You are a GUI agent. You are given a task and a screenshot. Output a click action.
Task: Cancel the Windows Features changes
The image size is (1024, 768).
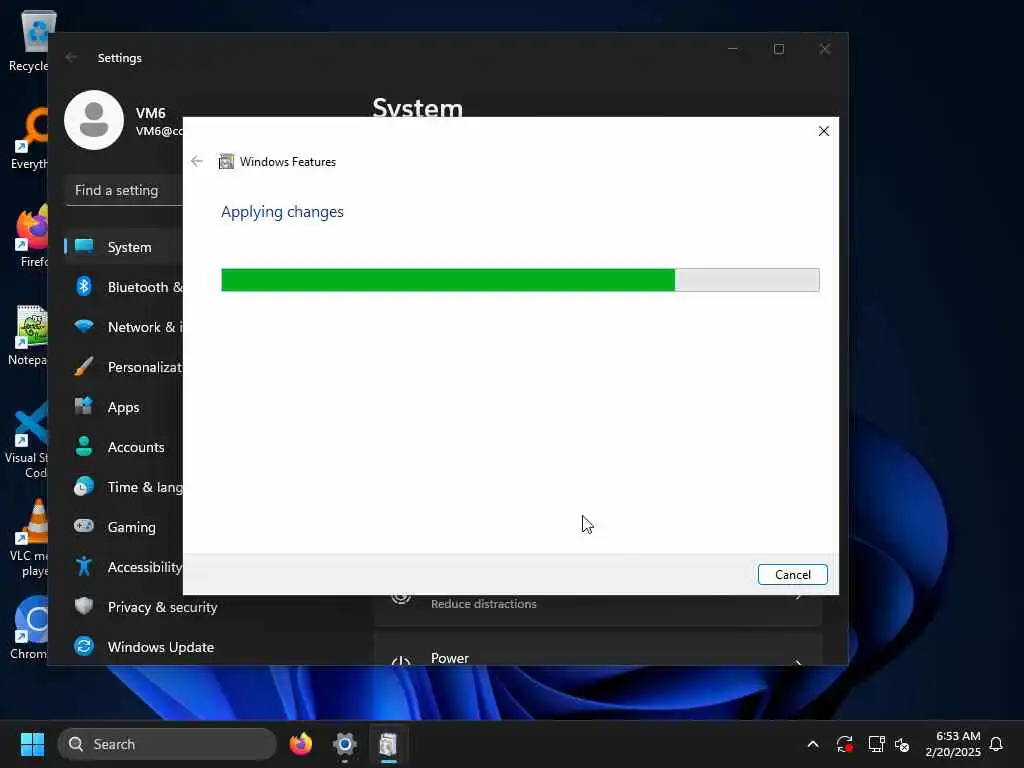click(792, 575)
